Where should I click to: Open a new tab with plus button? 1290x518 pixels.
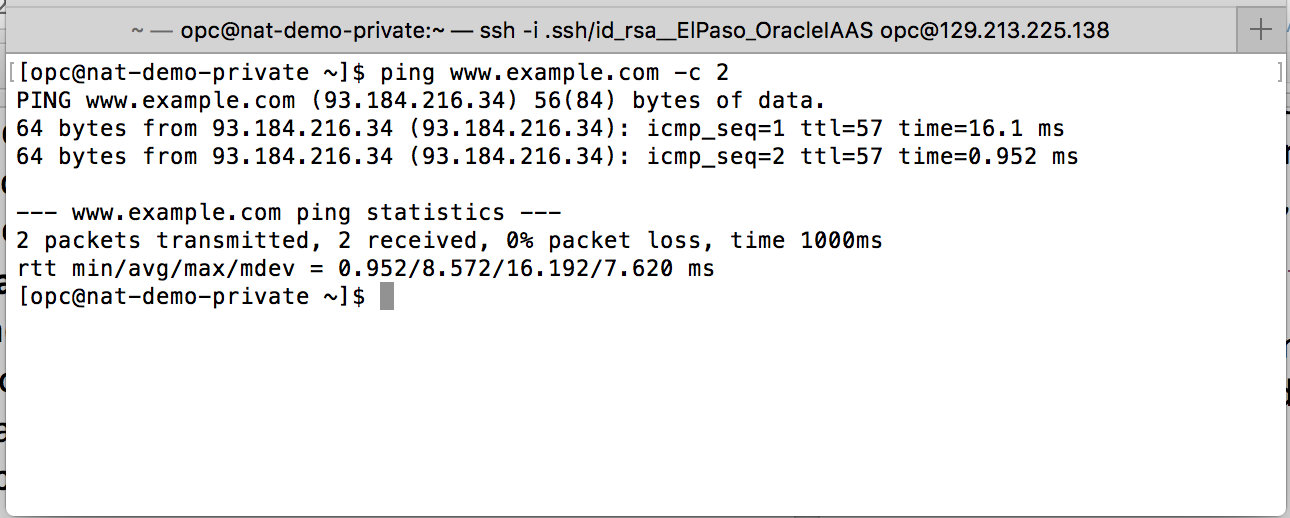coord(1262,30)
